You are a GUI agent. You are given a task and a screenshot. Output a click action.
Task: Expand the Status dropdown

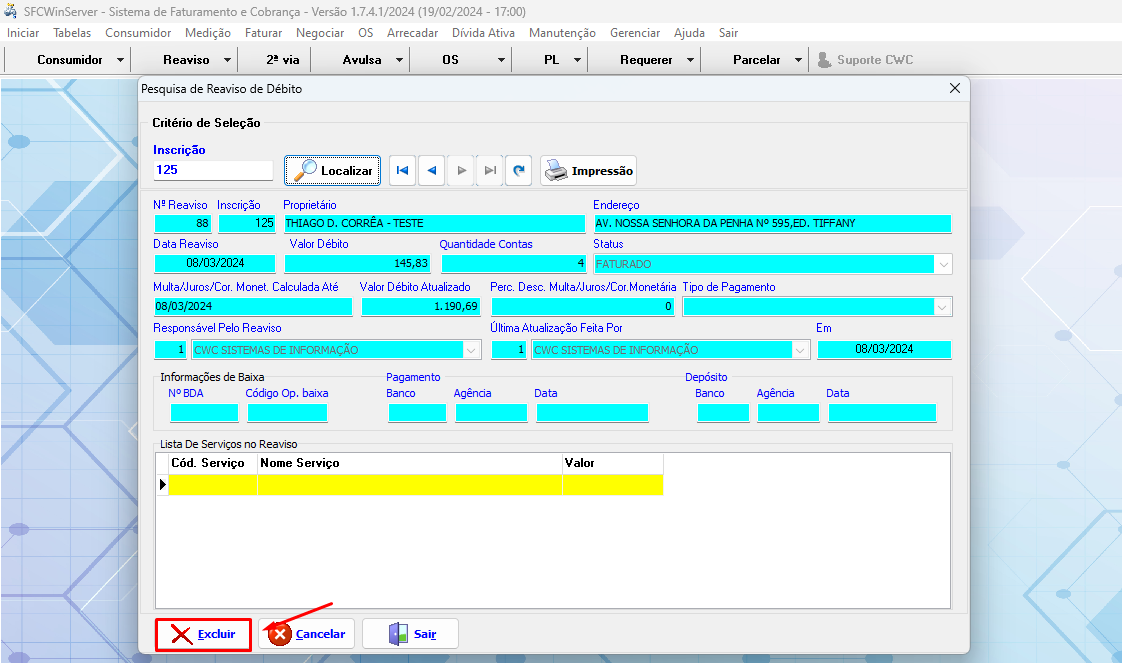[943, 265]
